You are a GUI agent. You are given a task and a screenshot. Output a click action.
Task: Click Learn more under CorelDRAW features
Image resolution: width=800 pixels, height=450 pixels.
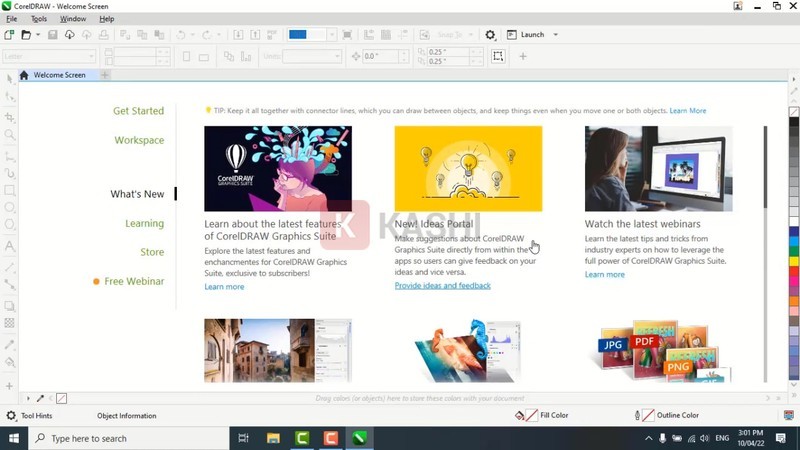(x=224, y=286)
